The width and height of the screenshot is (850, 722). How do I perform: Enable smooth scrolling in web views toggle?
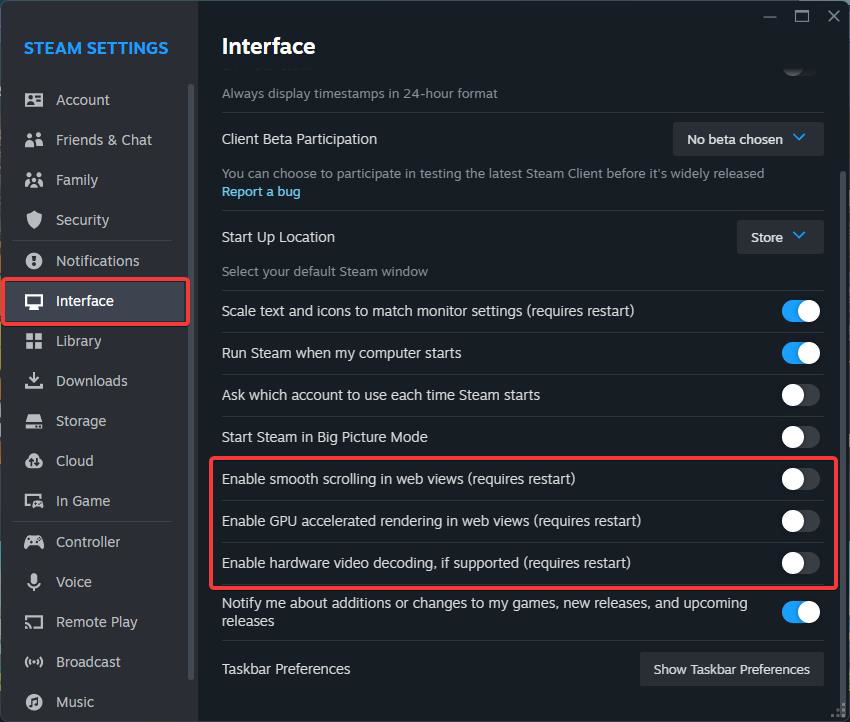[800, 479]
